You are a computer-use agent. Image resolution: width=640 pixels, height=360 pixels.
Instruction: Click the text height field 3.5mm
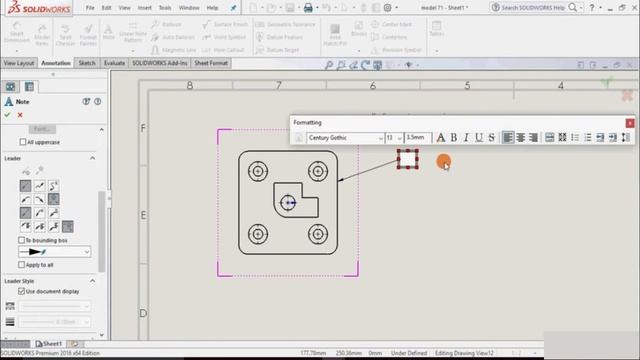[417, 138]
